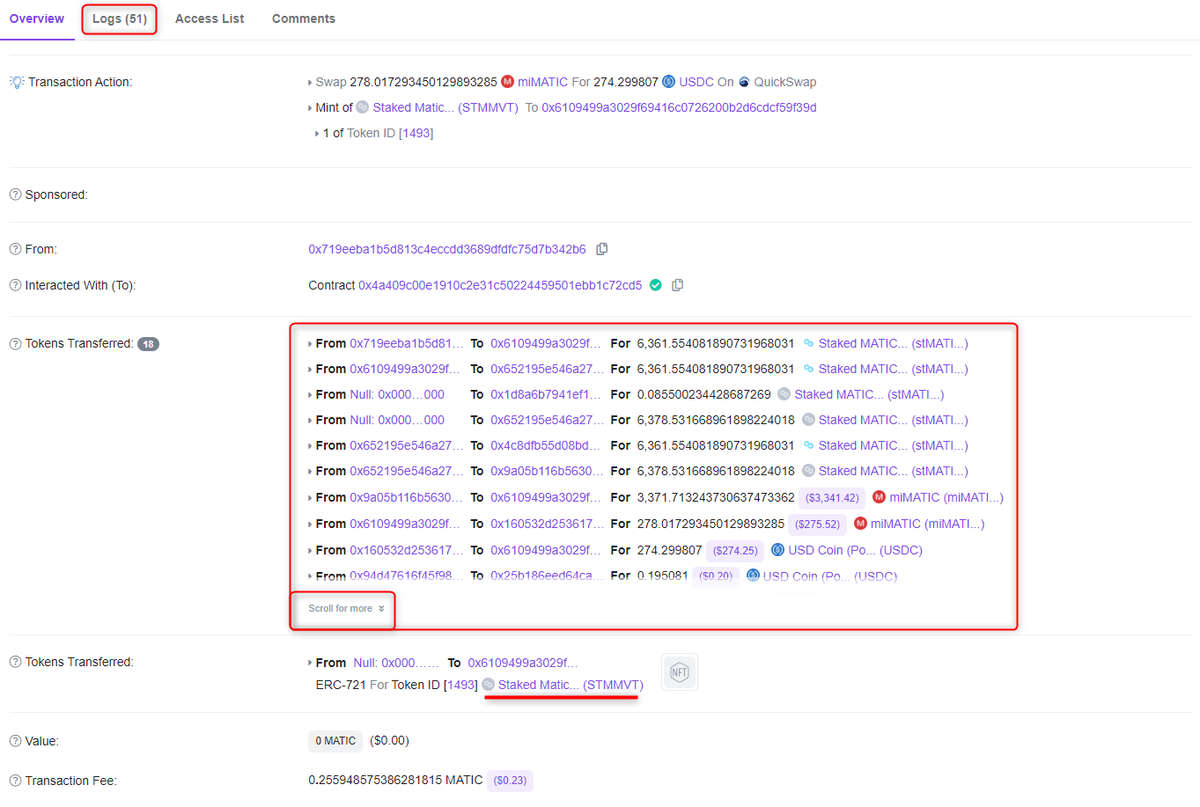The image size is (1200, 807).
Task: Expand arrow of the 3,371.71 miMATIC row
Action: click(x=310, y=497)
